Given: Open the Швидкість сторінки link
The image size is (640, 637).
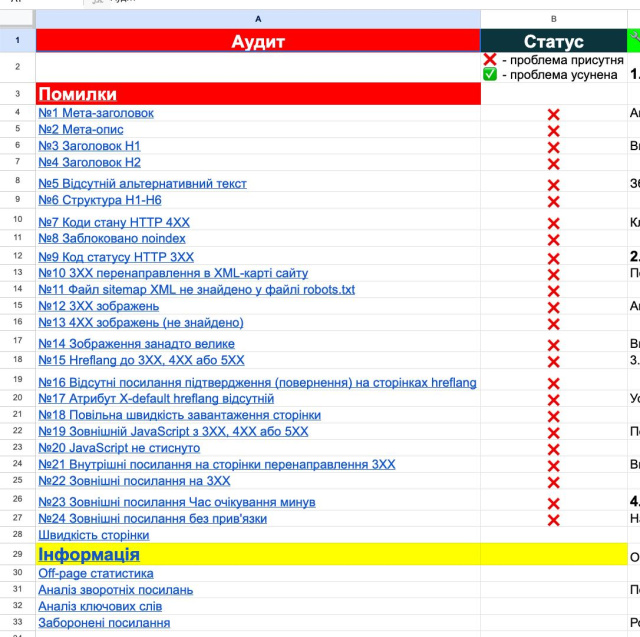Looking at the screenshot, I should (93, 535).
